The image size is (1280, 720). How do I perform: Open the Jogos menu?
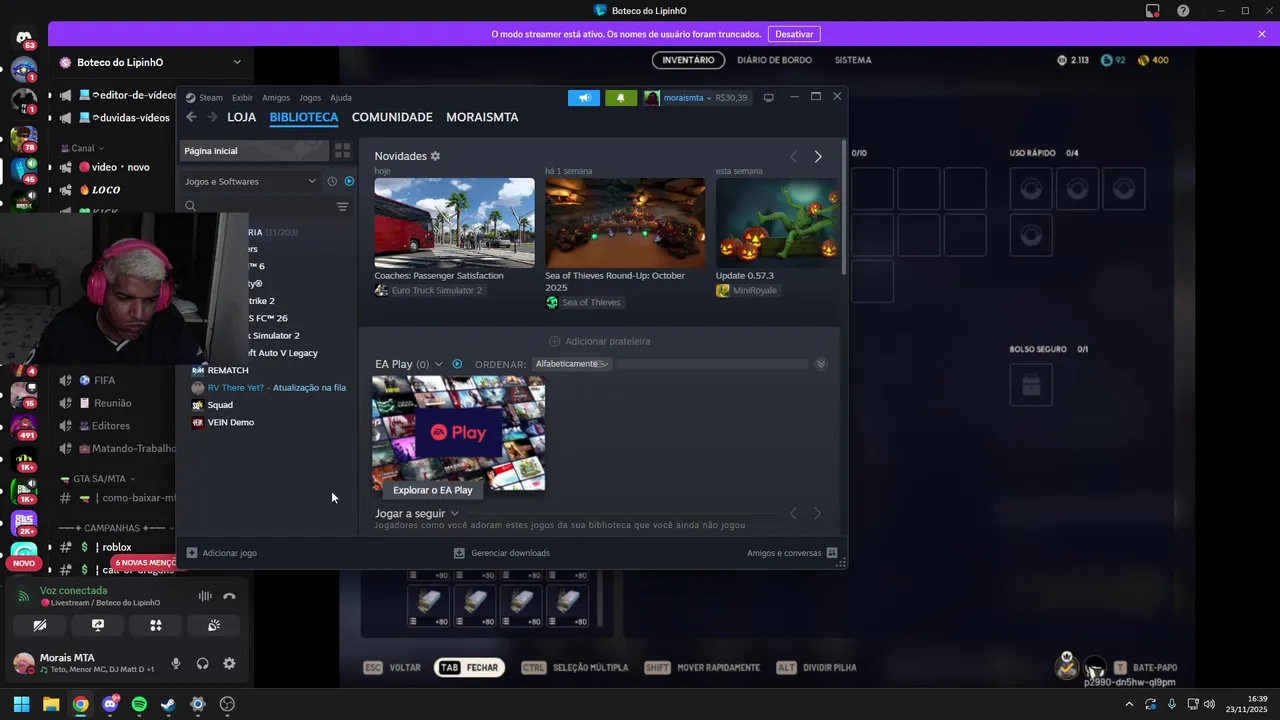pyautogui.click(x=310, y=98)
